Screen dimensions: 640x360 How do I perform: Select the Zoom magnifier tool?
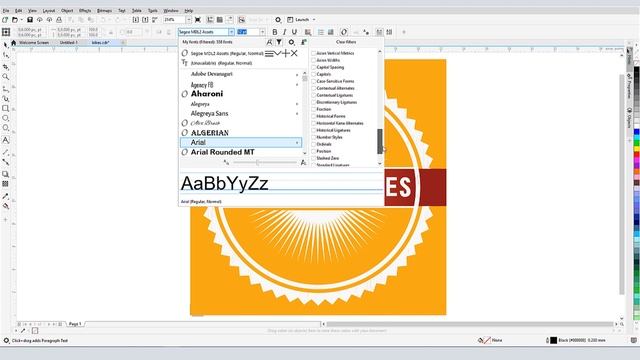5,77
